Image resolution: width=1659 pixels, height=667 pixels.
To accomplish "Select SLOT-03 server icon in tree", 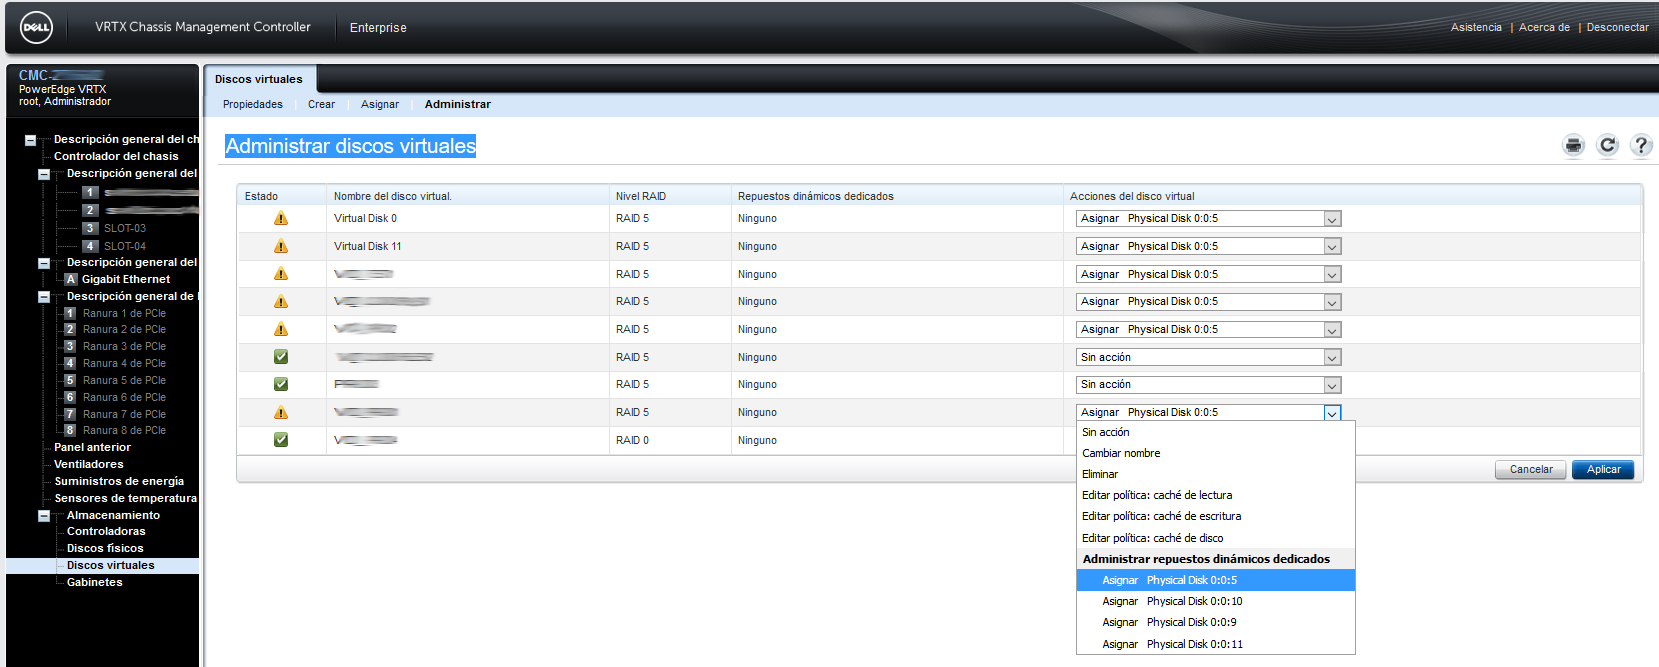I will point(90,228).
